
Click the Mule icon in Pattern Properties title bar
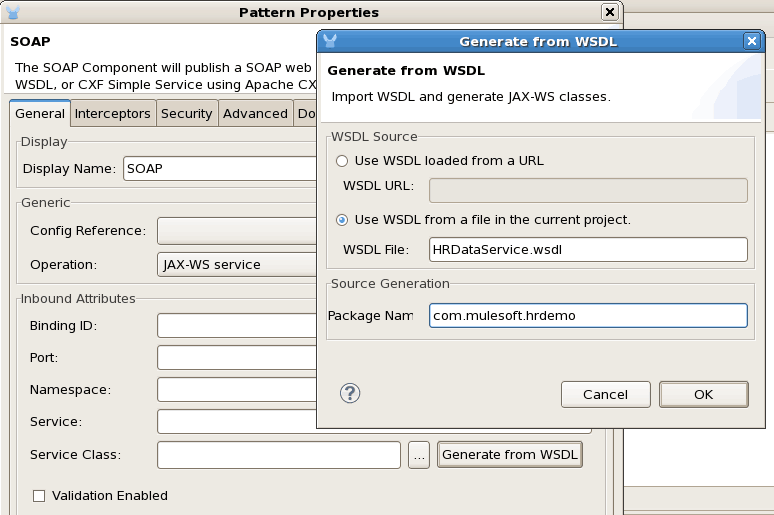click(x=12, y=12)
